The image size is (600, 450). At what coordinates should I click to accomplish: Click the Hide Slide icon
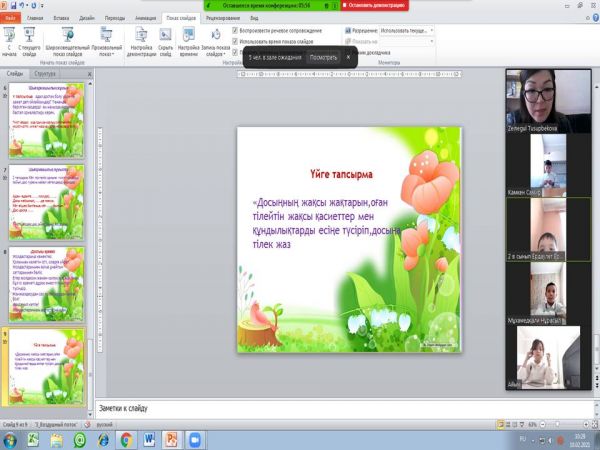tap(166, 35)
